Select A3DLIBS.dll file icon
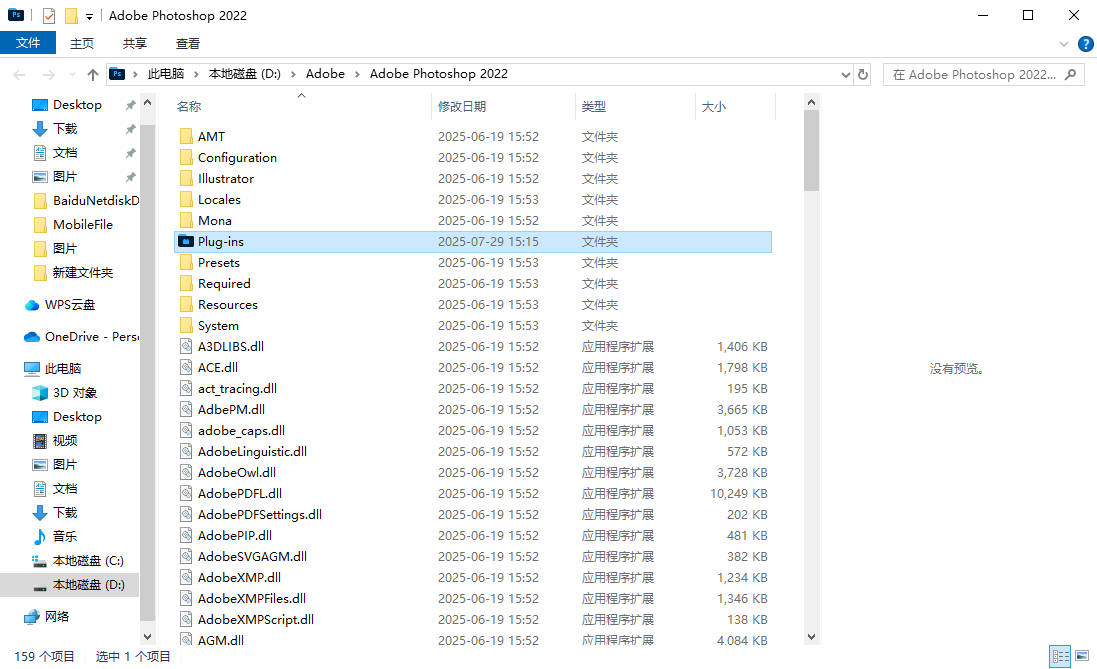Viewport: 1097px width, 669px height. (185, 346)
